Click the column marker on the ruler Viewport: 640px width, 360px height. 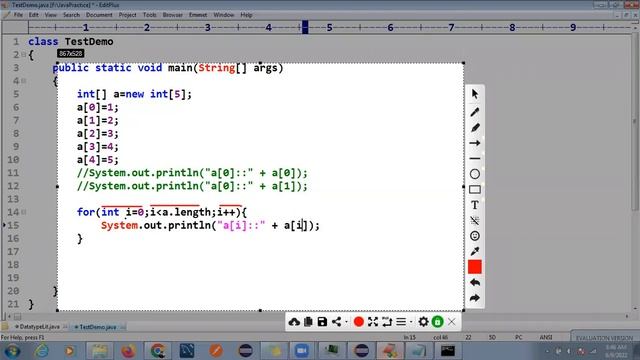[305, 27]
